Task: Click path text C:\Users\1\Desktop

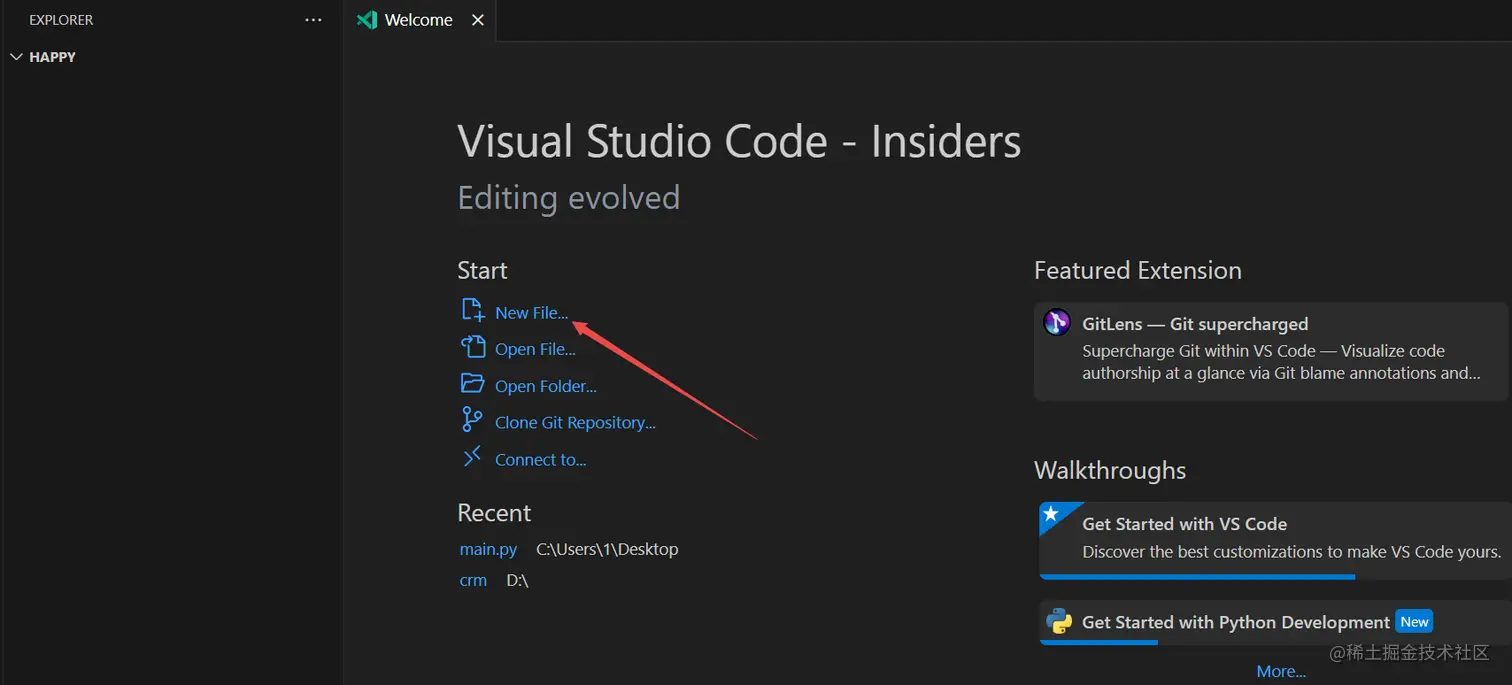Action: coord(607,549)
